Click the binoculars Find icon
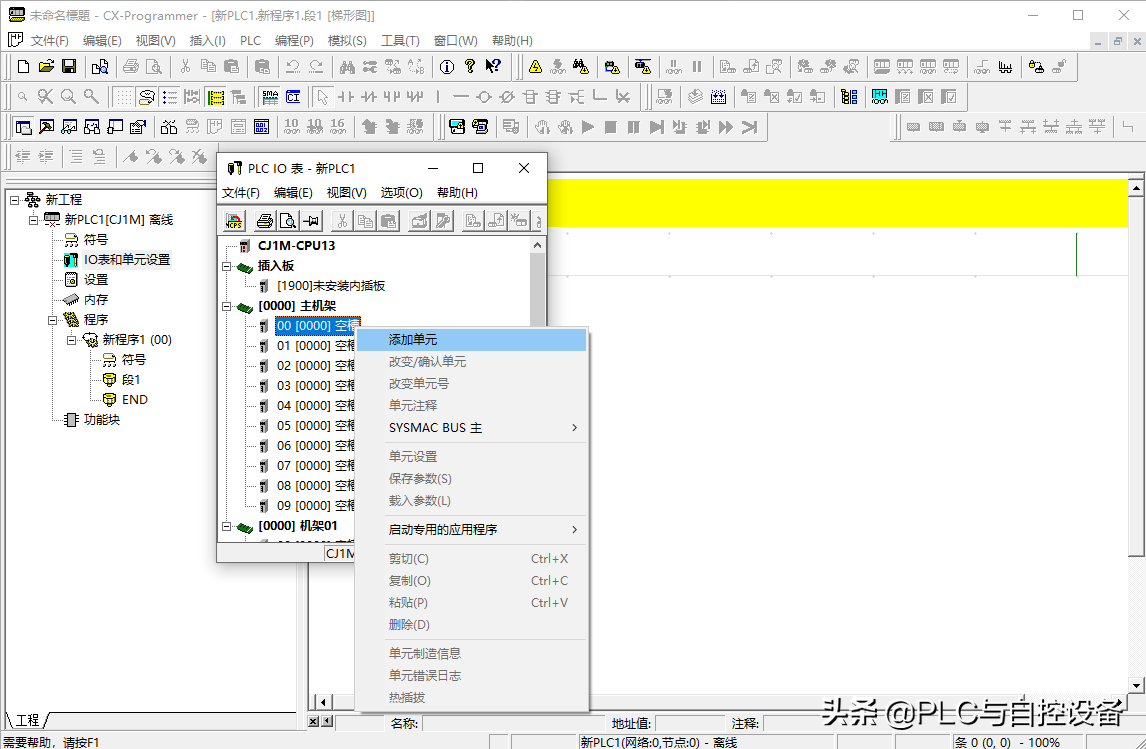 [347, 67]
